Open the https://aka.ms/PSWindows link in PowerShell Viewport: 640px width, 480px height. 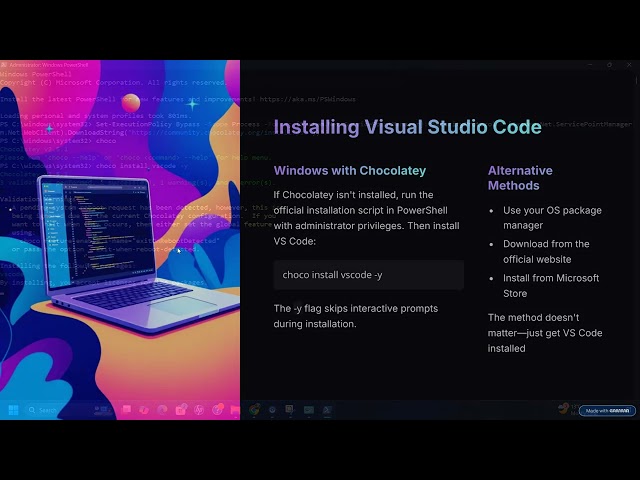[307, 99]
